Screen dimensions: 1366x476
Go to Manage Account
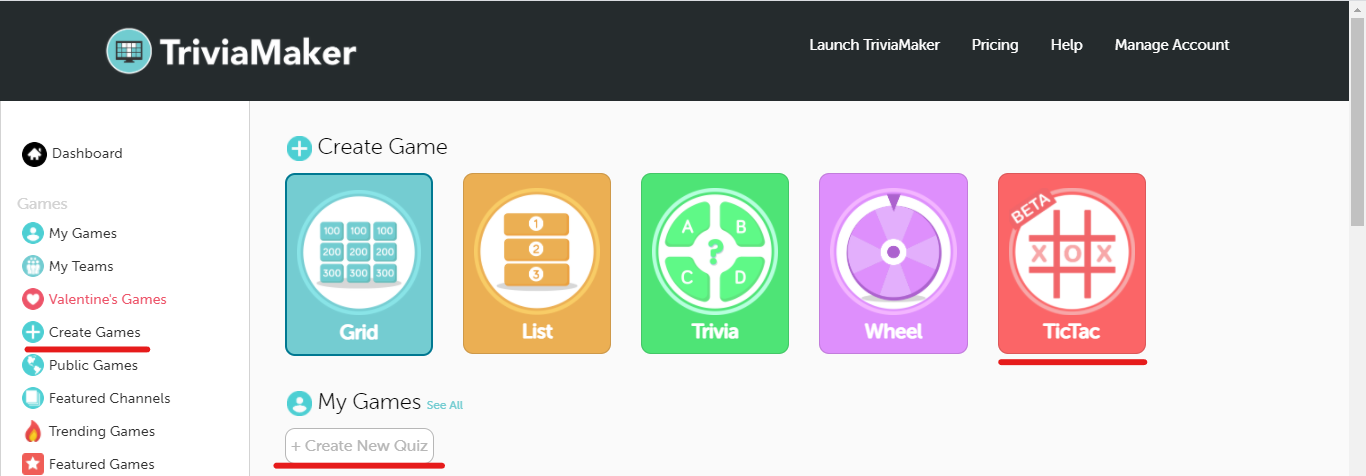point(1172,45)
